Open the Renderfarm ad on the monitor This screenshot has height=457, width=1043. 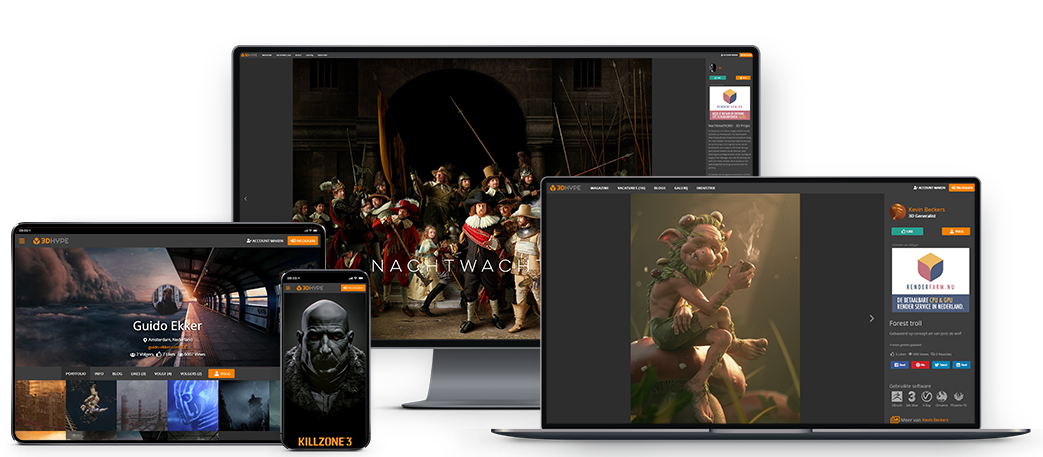click(x=730, y=102)
